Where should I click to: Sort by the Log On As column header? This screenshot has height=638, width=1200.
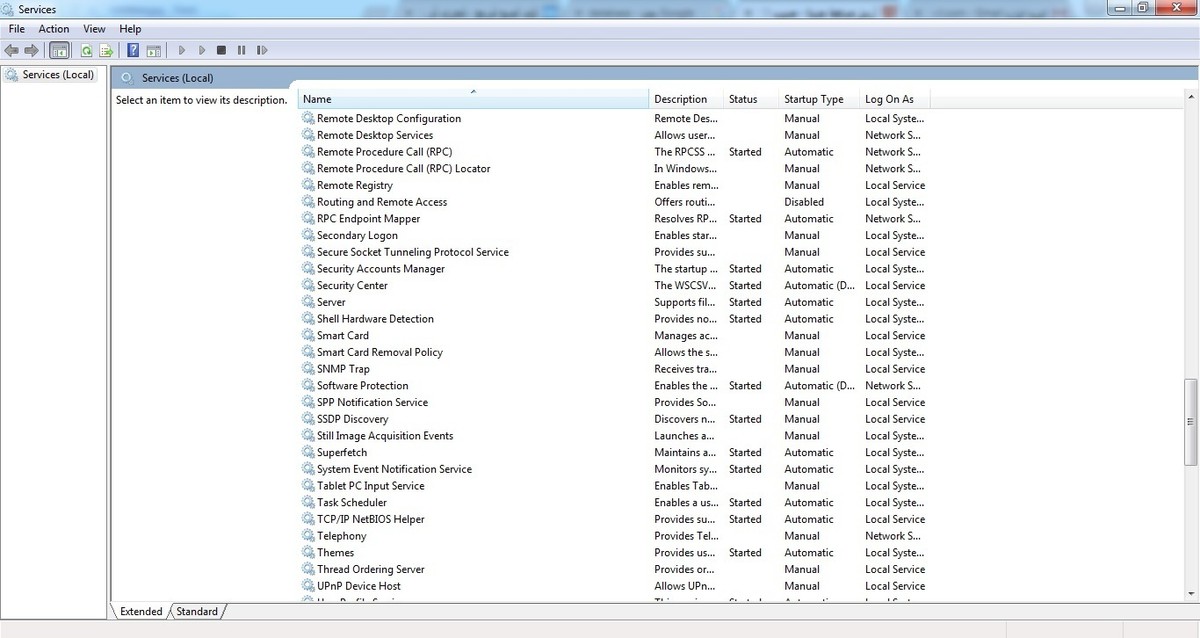[889, 99]
